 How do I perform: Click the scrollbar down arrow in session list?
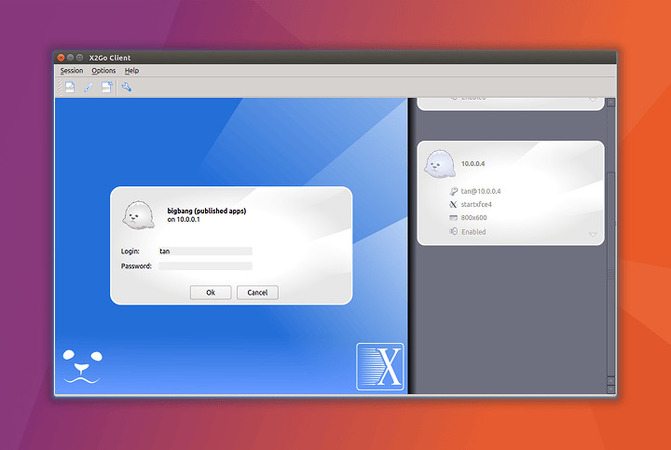point(611,389)
